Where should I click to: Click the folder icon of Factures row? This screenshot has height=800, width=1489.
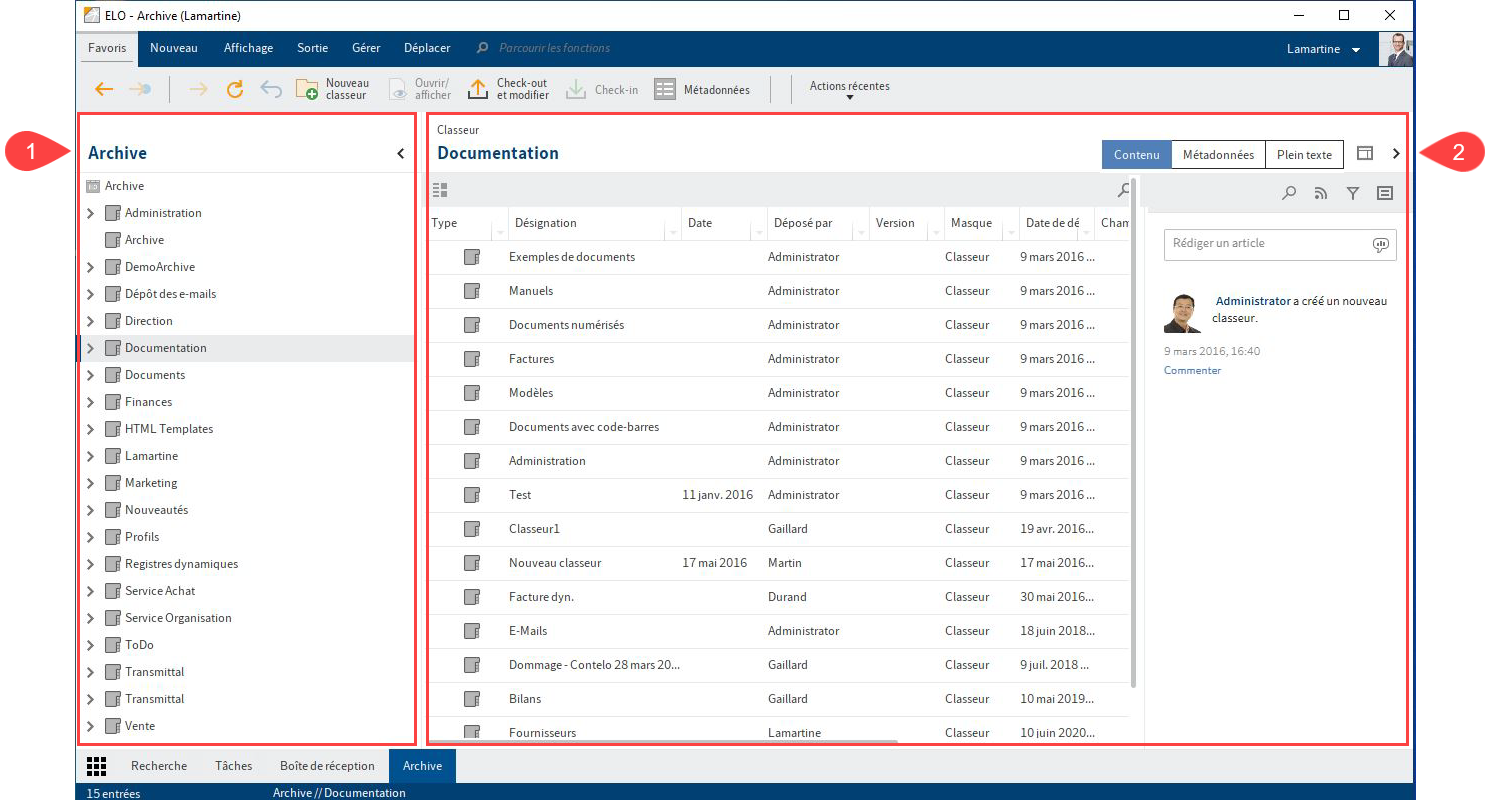click(x=472, y=359)
